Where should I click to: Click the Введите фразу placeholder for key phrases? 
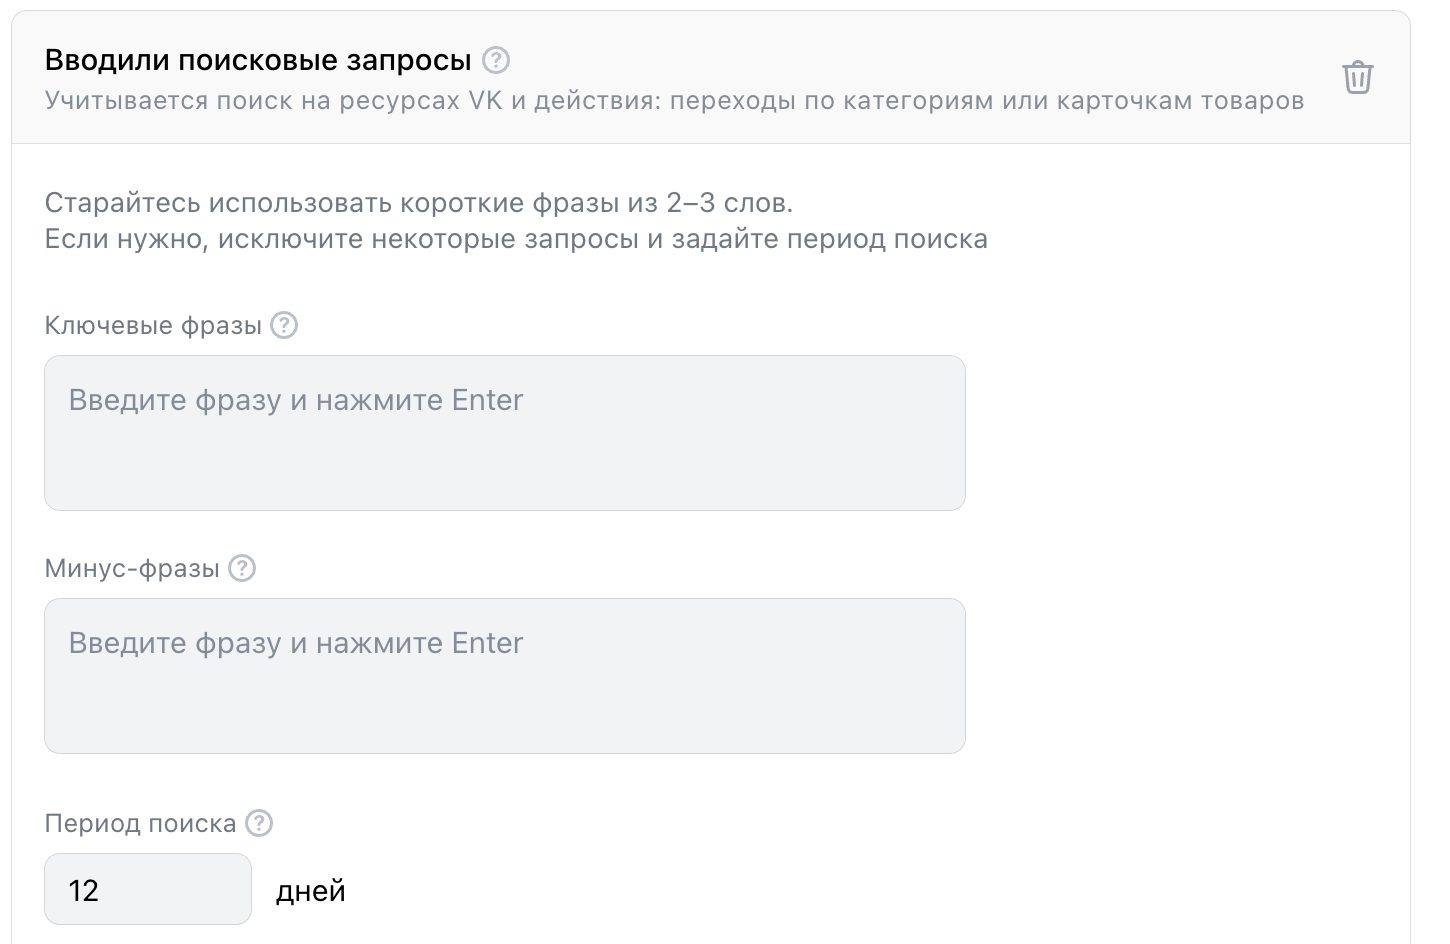pos(295,400)
